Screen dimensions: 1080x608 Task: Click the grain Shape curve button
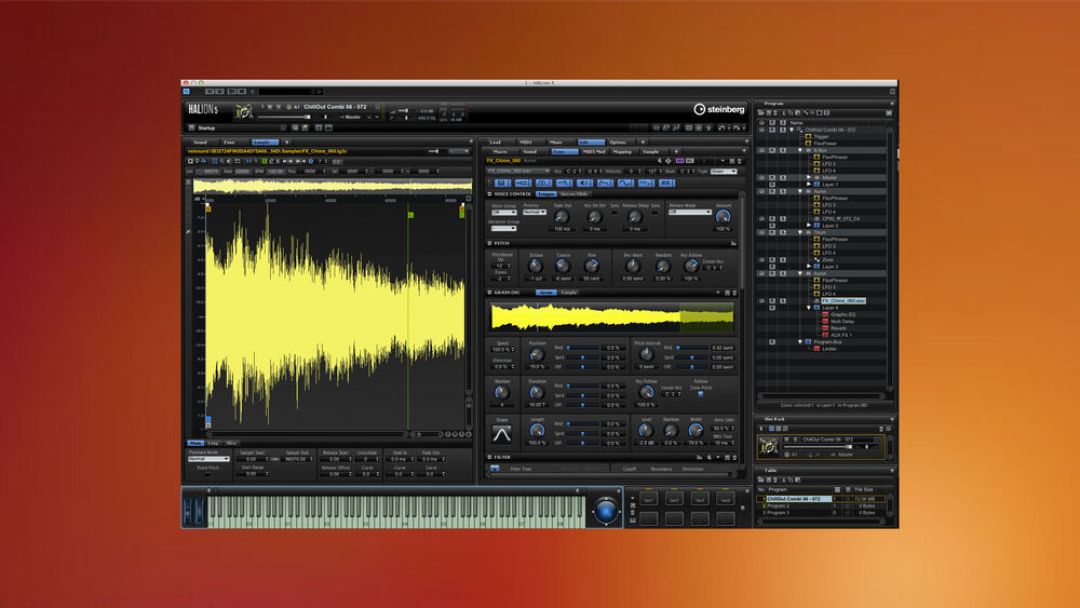501,434
